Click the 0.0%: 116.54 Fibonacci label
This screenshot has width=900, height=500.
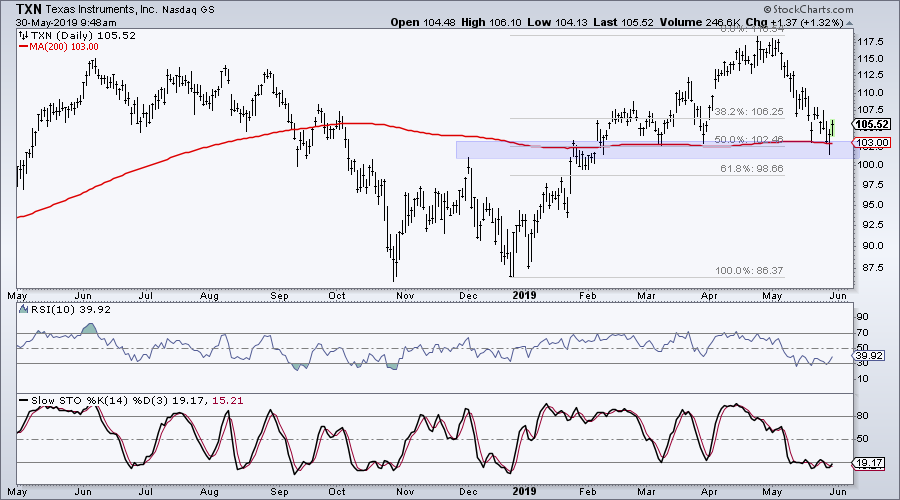752,29
